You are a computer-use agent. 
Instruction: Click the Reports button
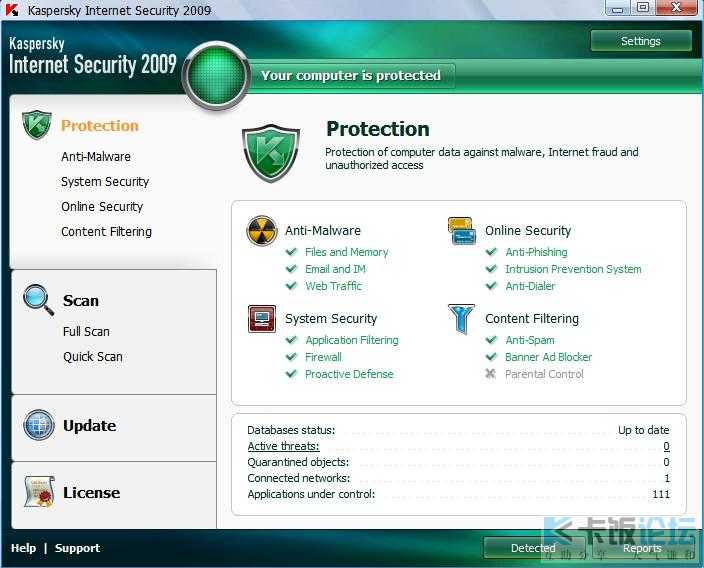[x=642, y=548]
